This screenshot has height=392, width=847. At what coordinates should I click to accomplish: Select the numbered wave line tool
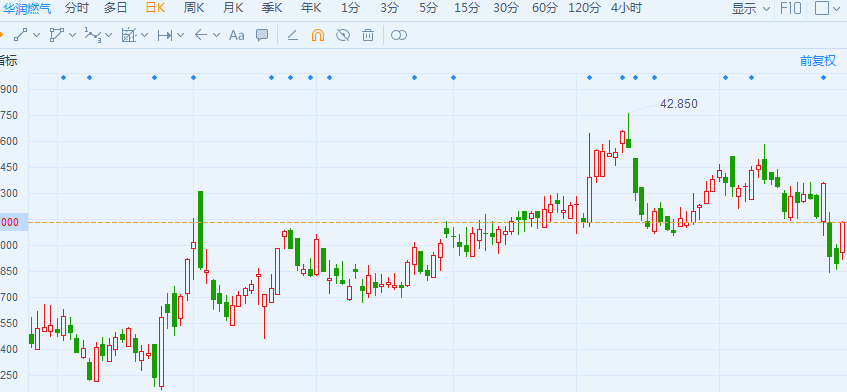92,36
